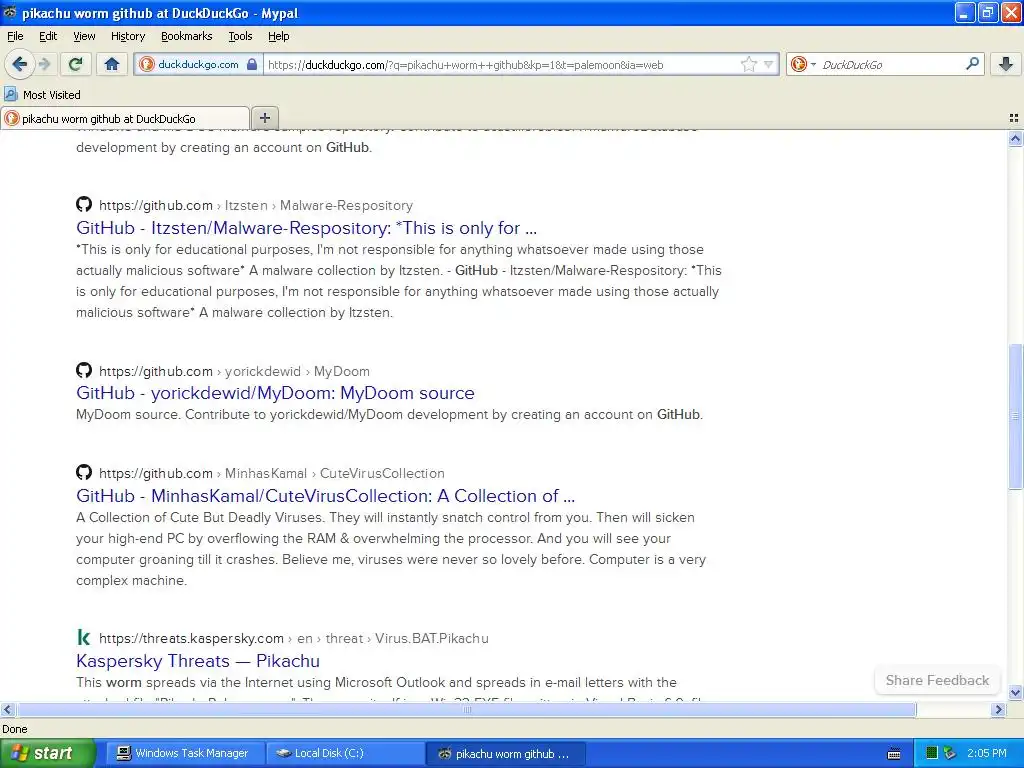The width and height of the screenshot is (1024, 768).
Task: Reload the page with the refresh icon
Action: coord(76,64)
